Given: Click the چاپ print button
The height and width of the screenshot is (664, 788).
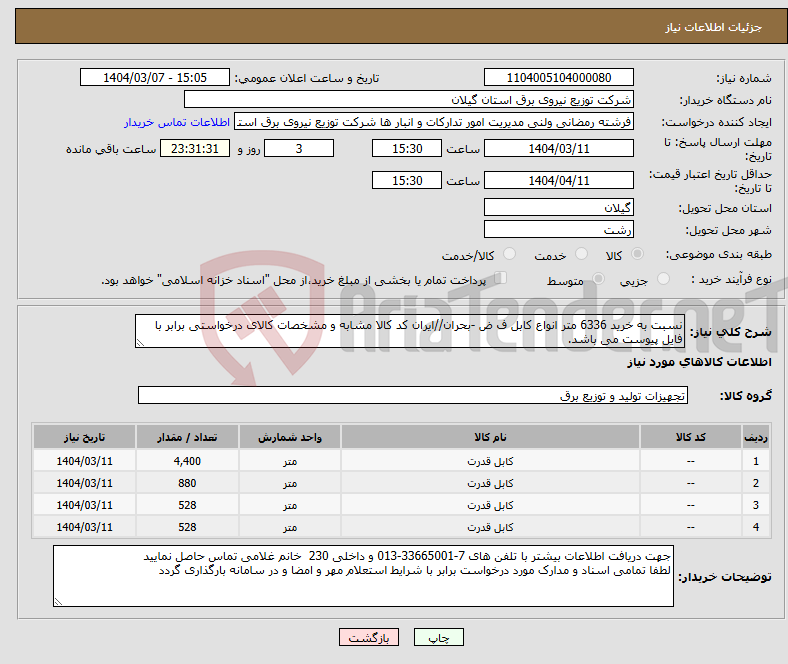Looking at the screenshot, I should click(446, 638).
